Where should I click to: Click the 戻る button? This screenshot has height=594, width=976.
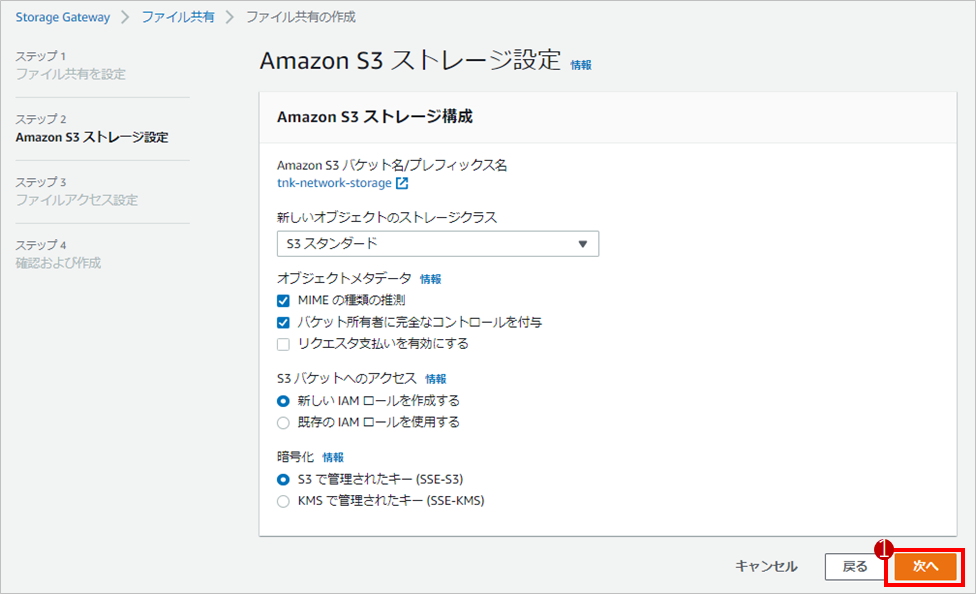pos(855,567)
